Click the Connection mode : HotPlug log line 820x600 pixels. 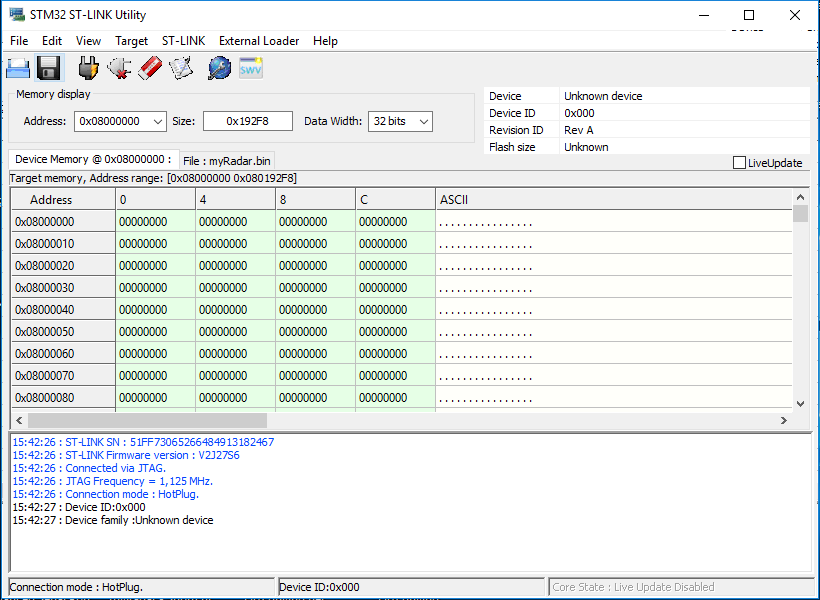click(x=106, y=494)
